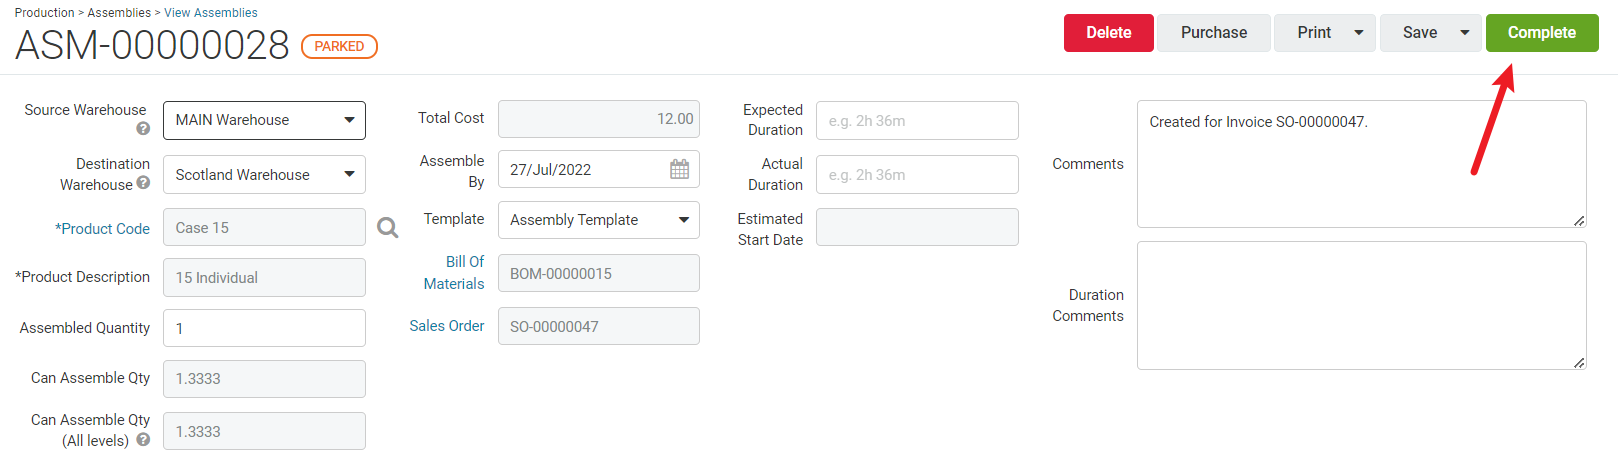Open the Assemble By calendar picker icon

pos(680,169)
